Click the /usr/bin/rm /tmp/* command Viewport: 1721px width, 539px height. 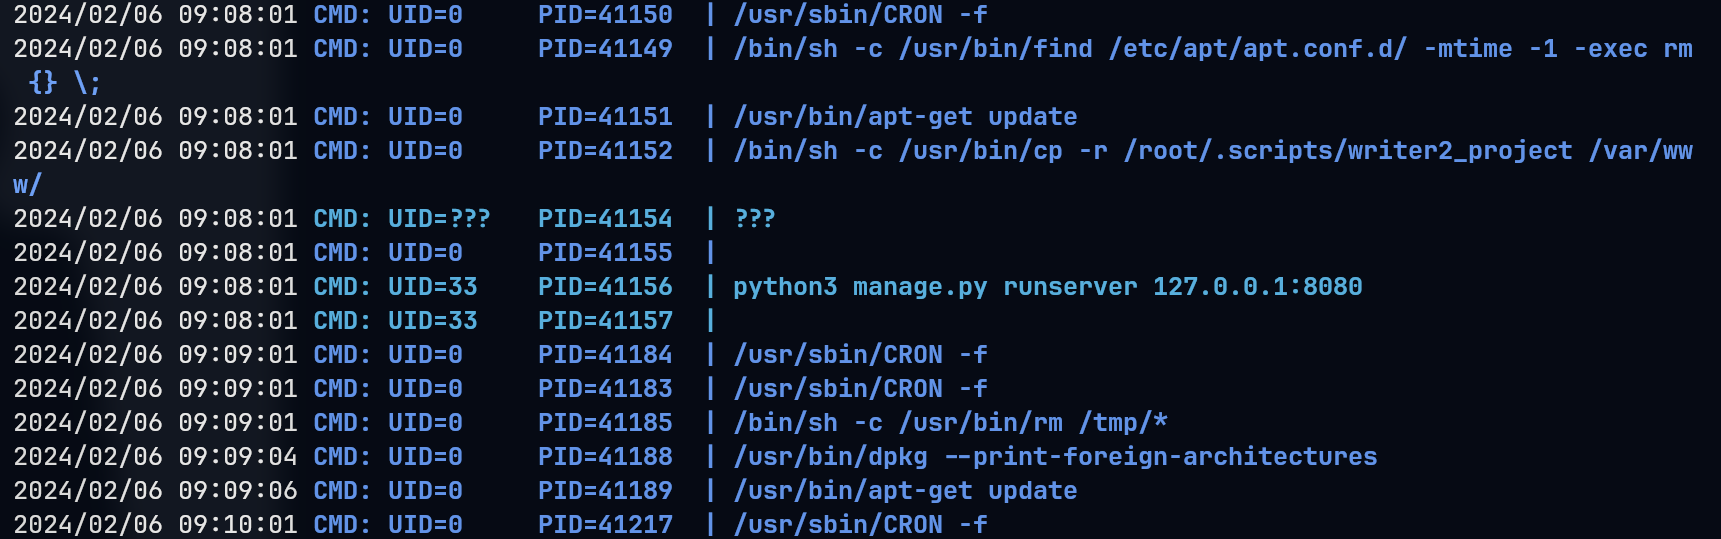[1033, 423]
